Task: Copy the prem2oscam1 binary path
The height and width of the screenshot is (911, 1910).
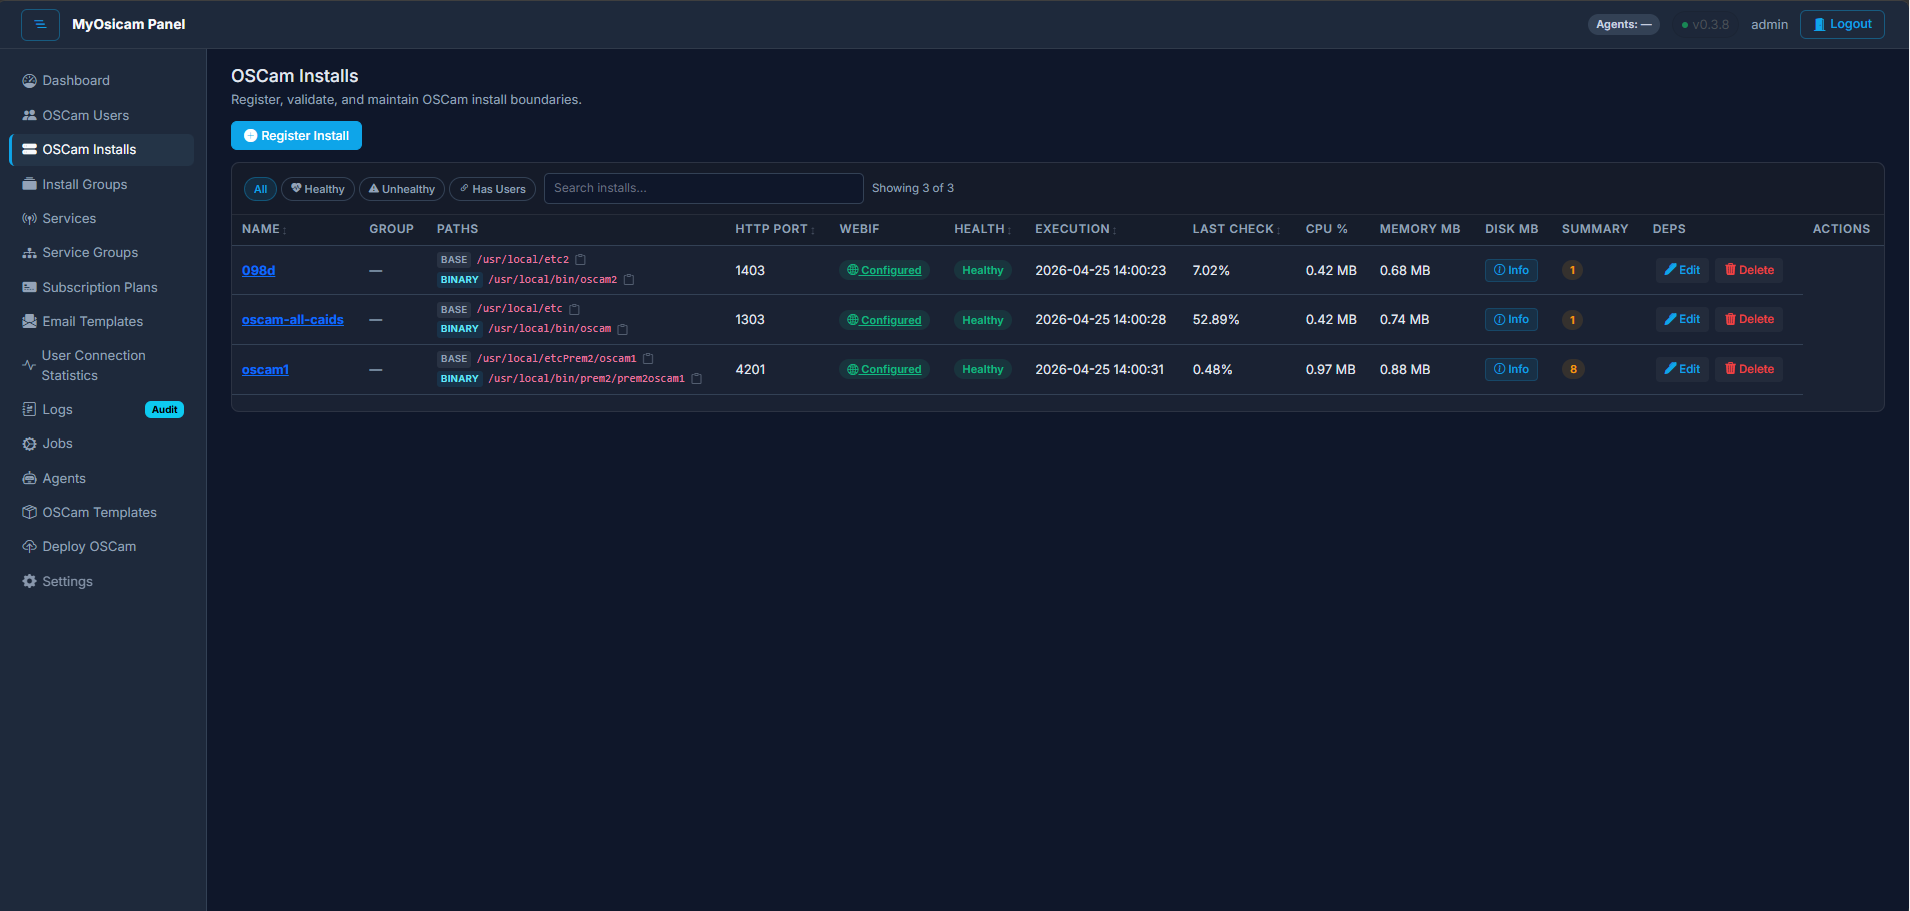Action: 697,379
